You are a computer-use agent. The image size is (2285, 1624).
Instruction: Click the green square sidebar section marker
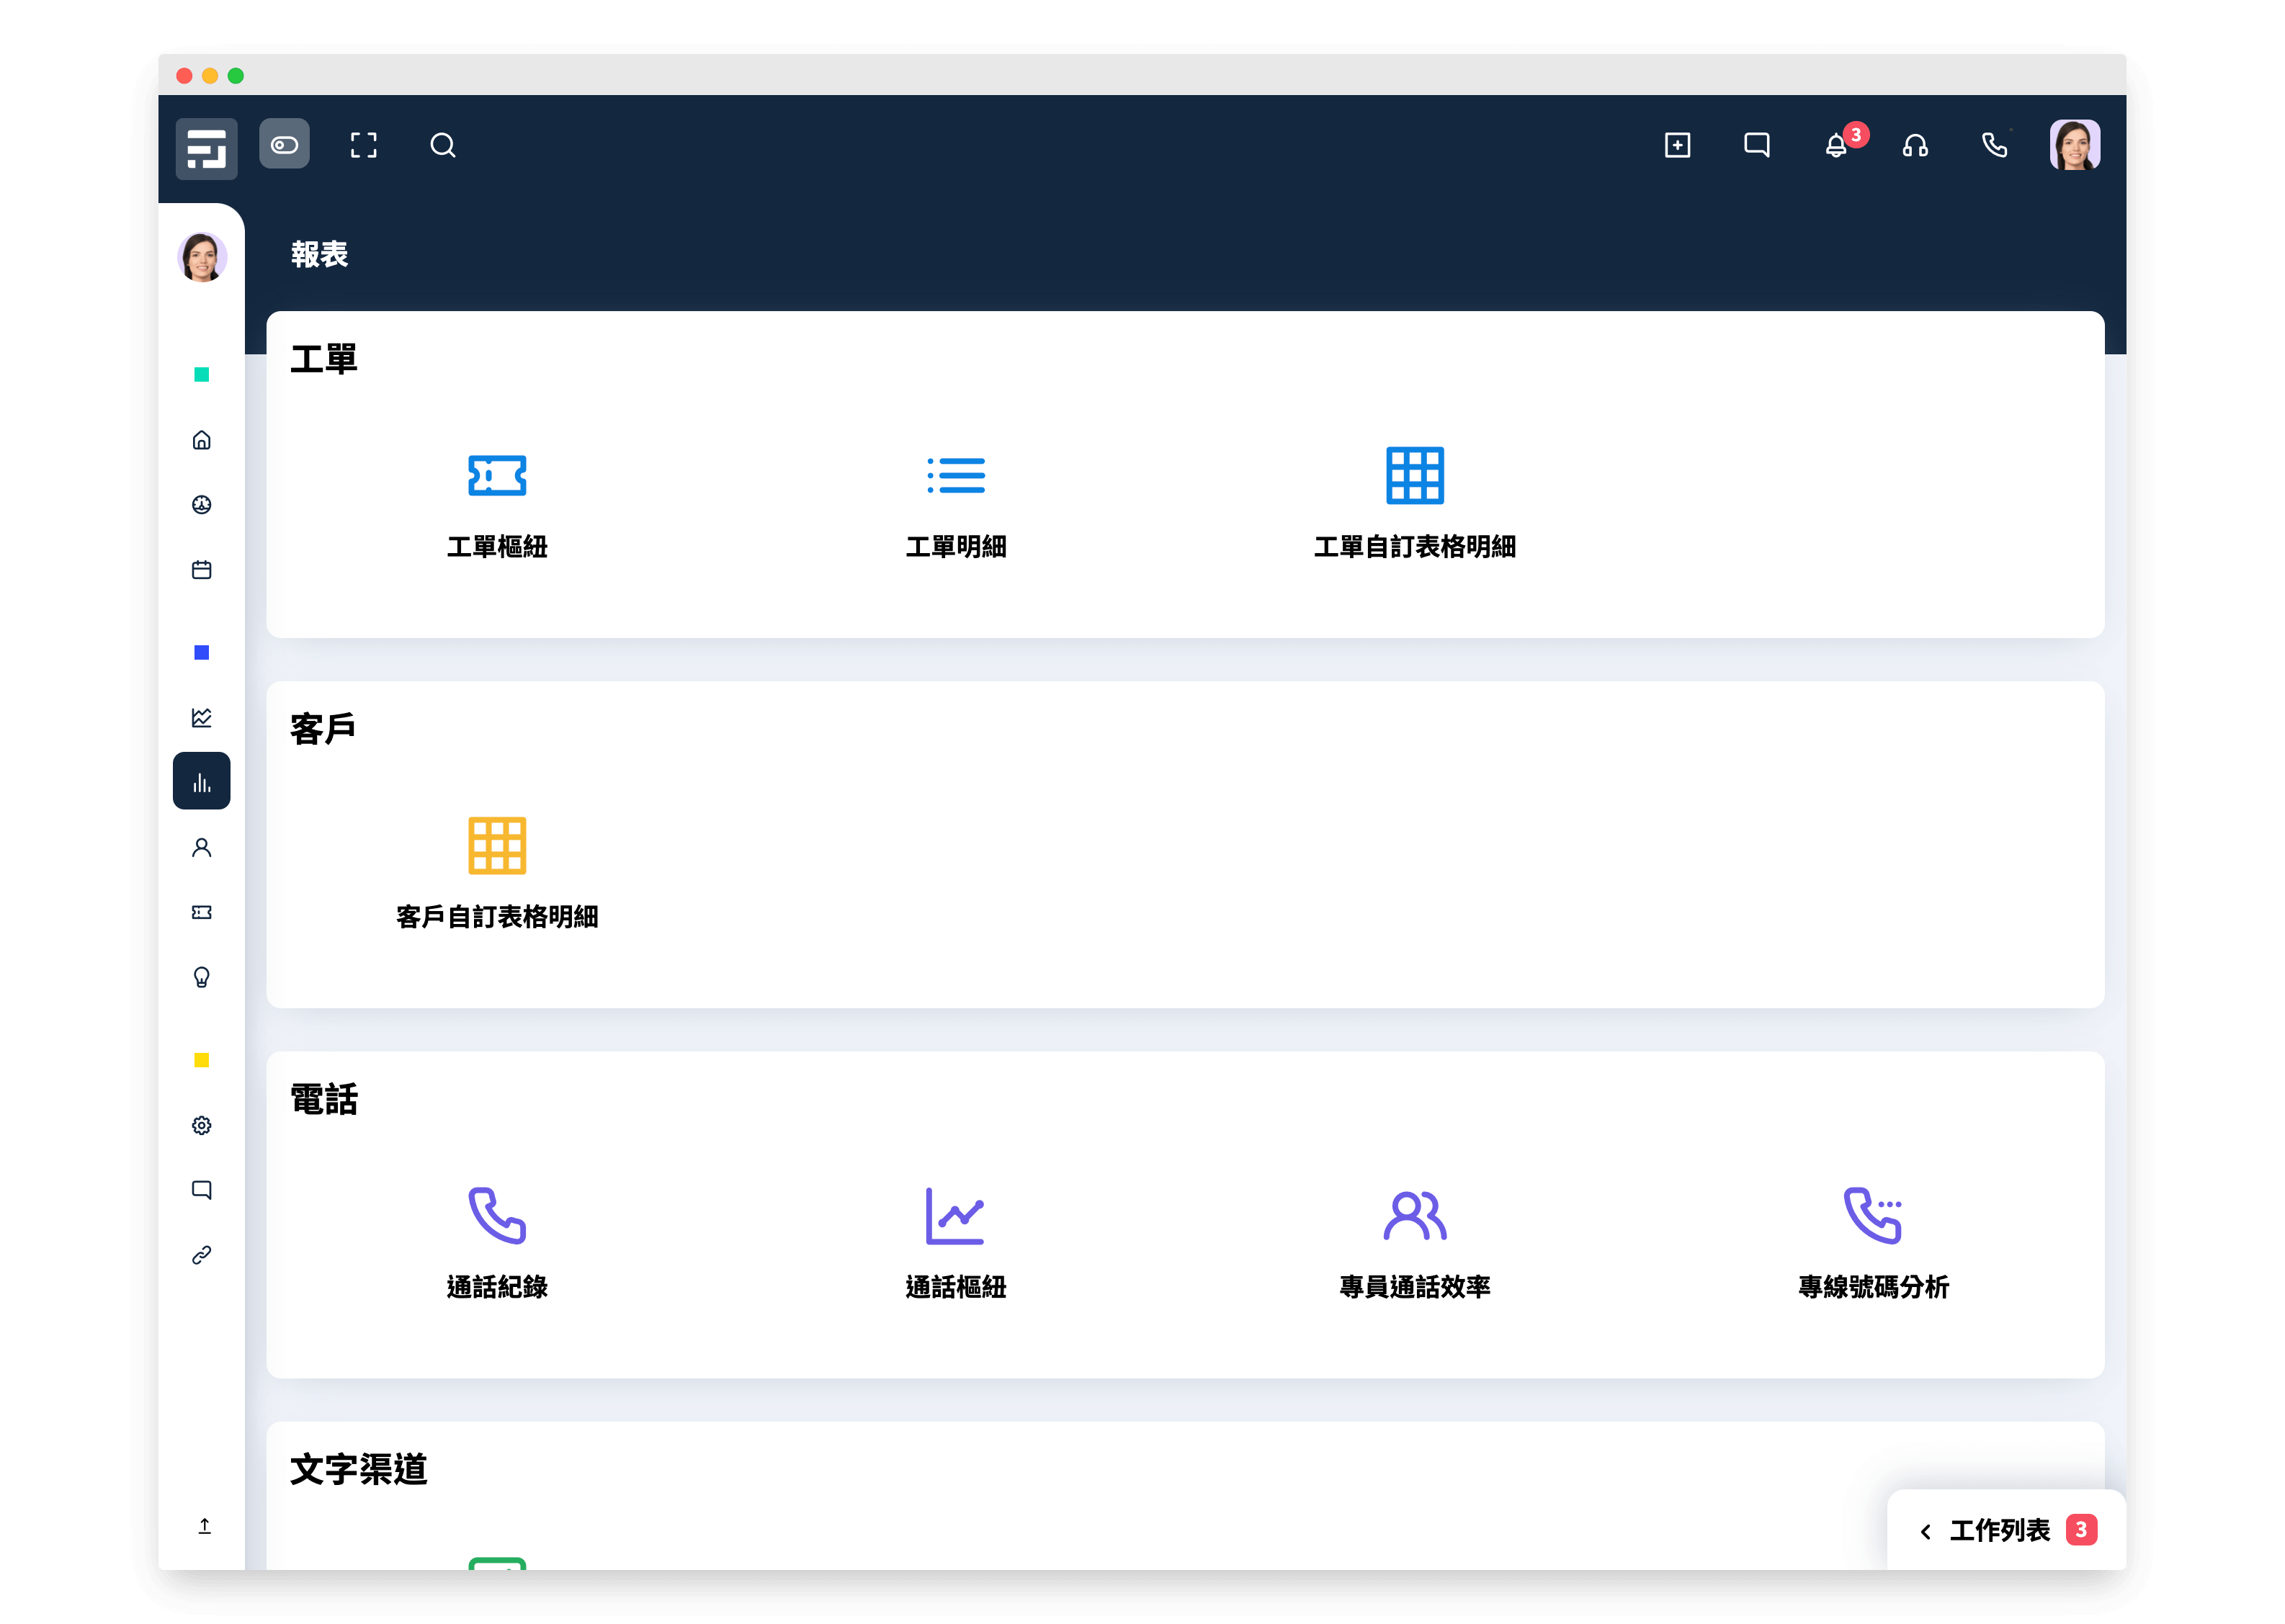point(202,375)
